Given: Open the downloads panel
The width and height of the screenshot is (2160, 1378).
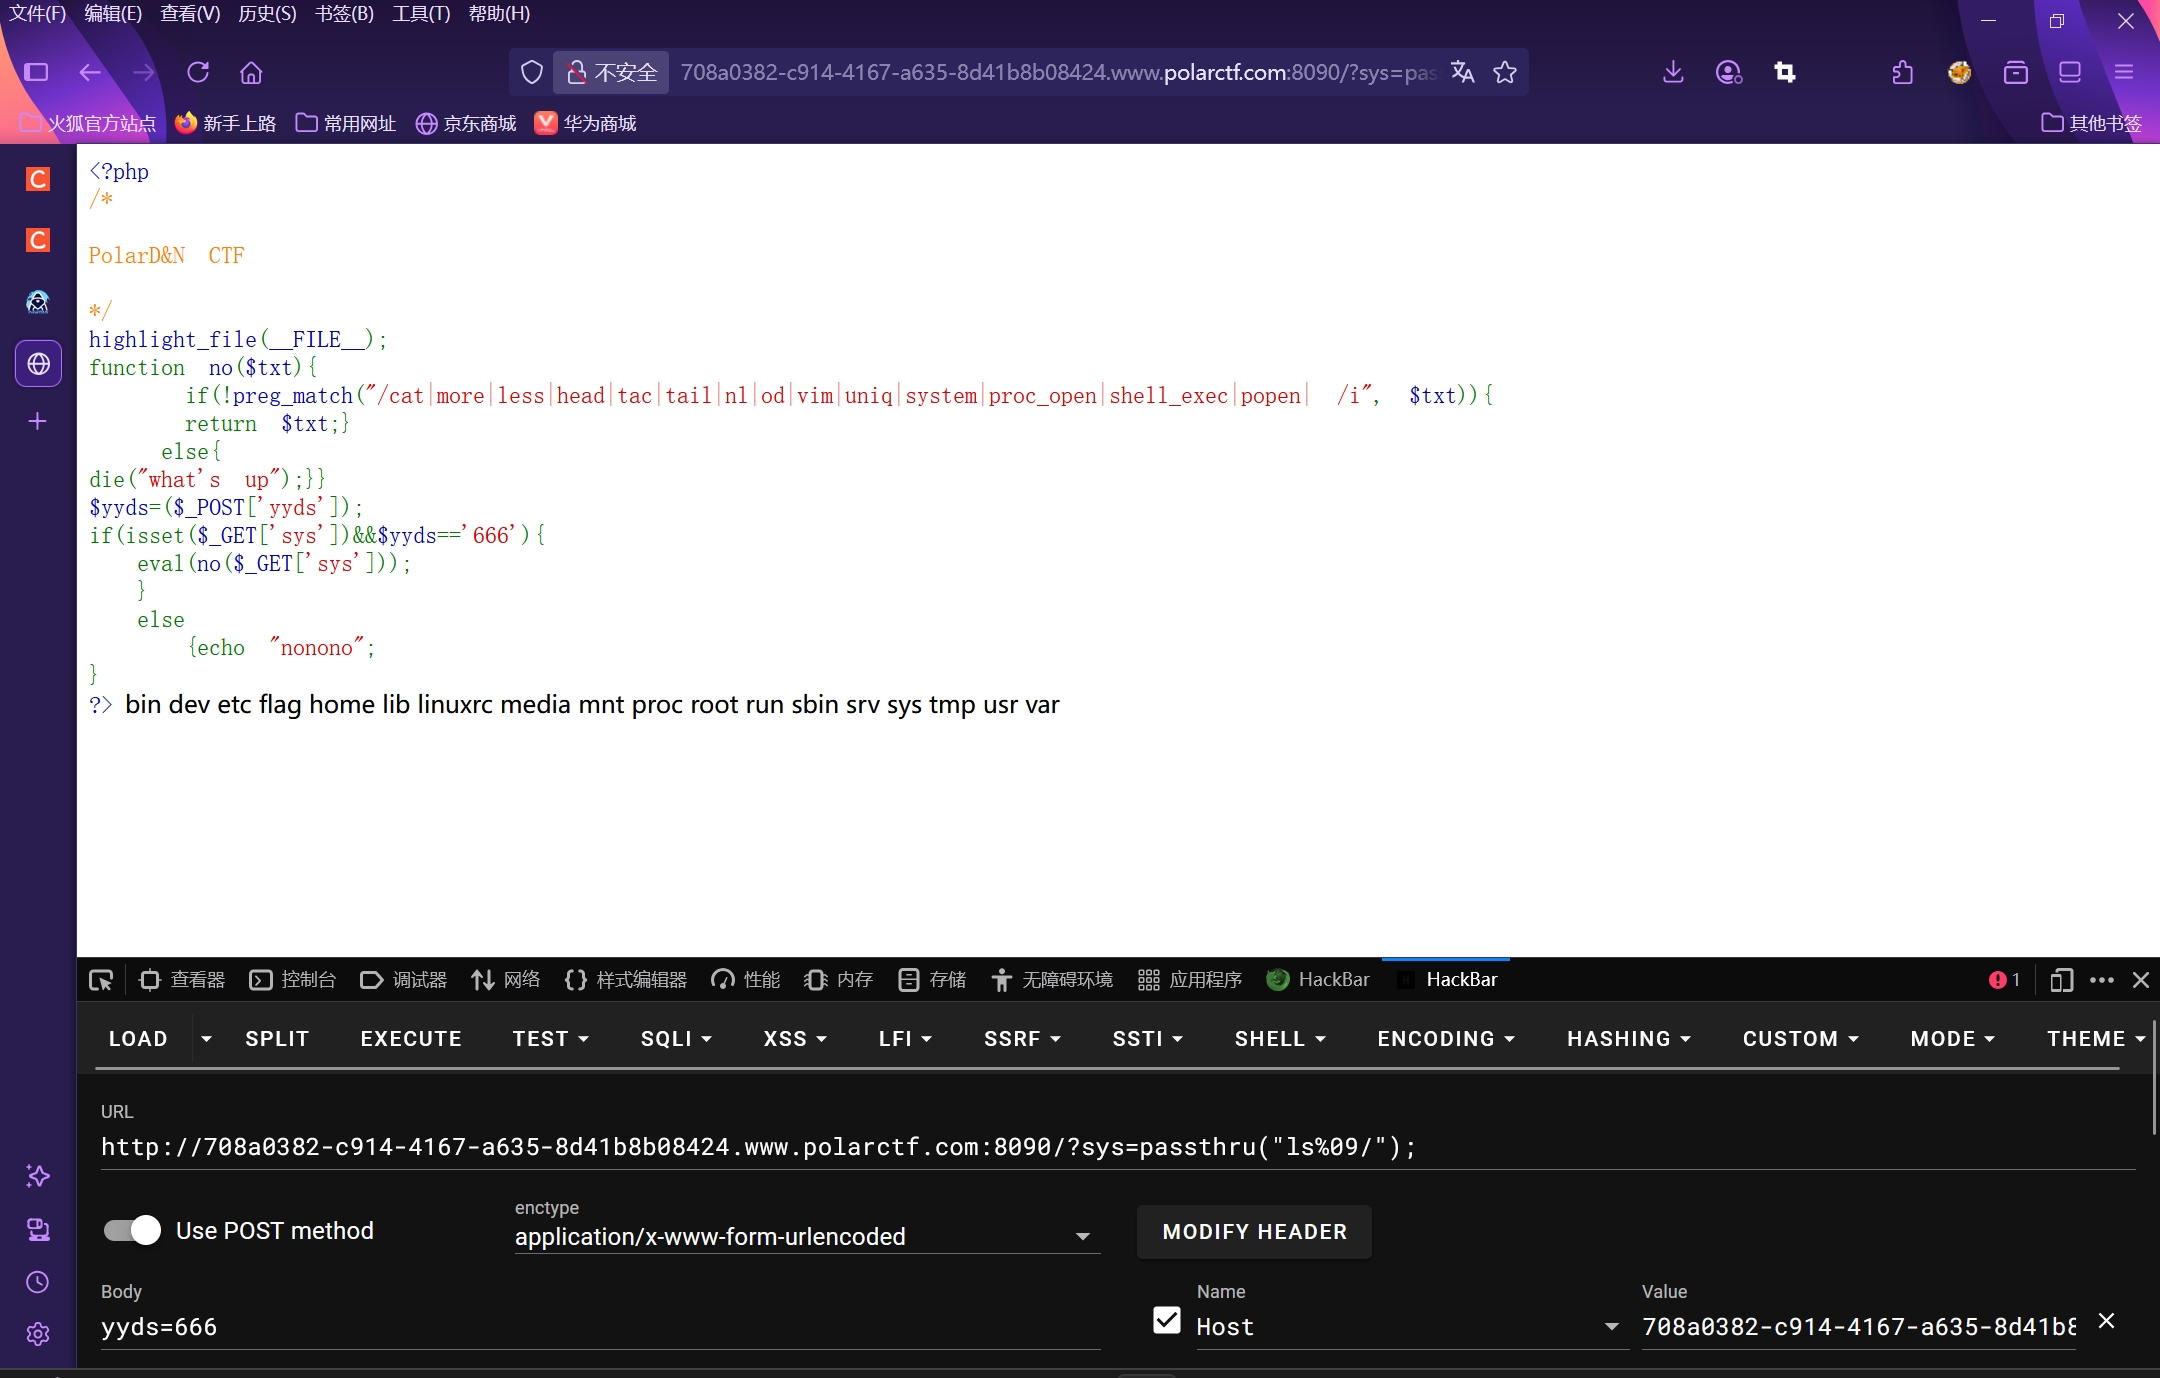Looking at the screenshot, I should [x=1673, y=72].
